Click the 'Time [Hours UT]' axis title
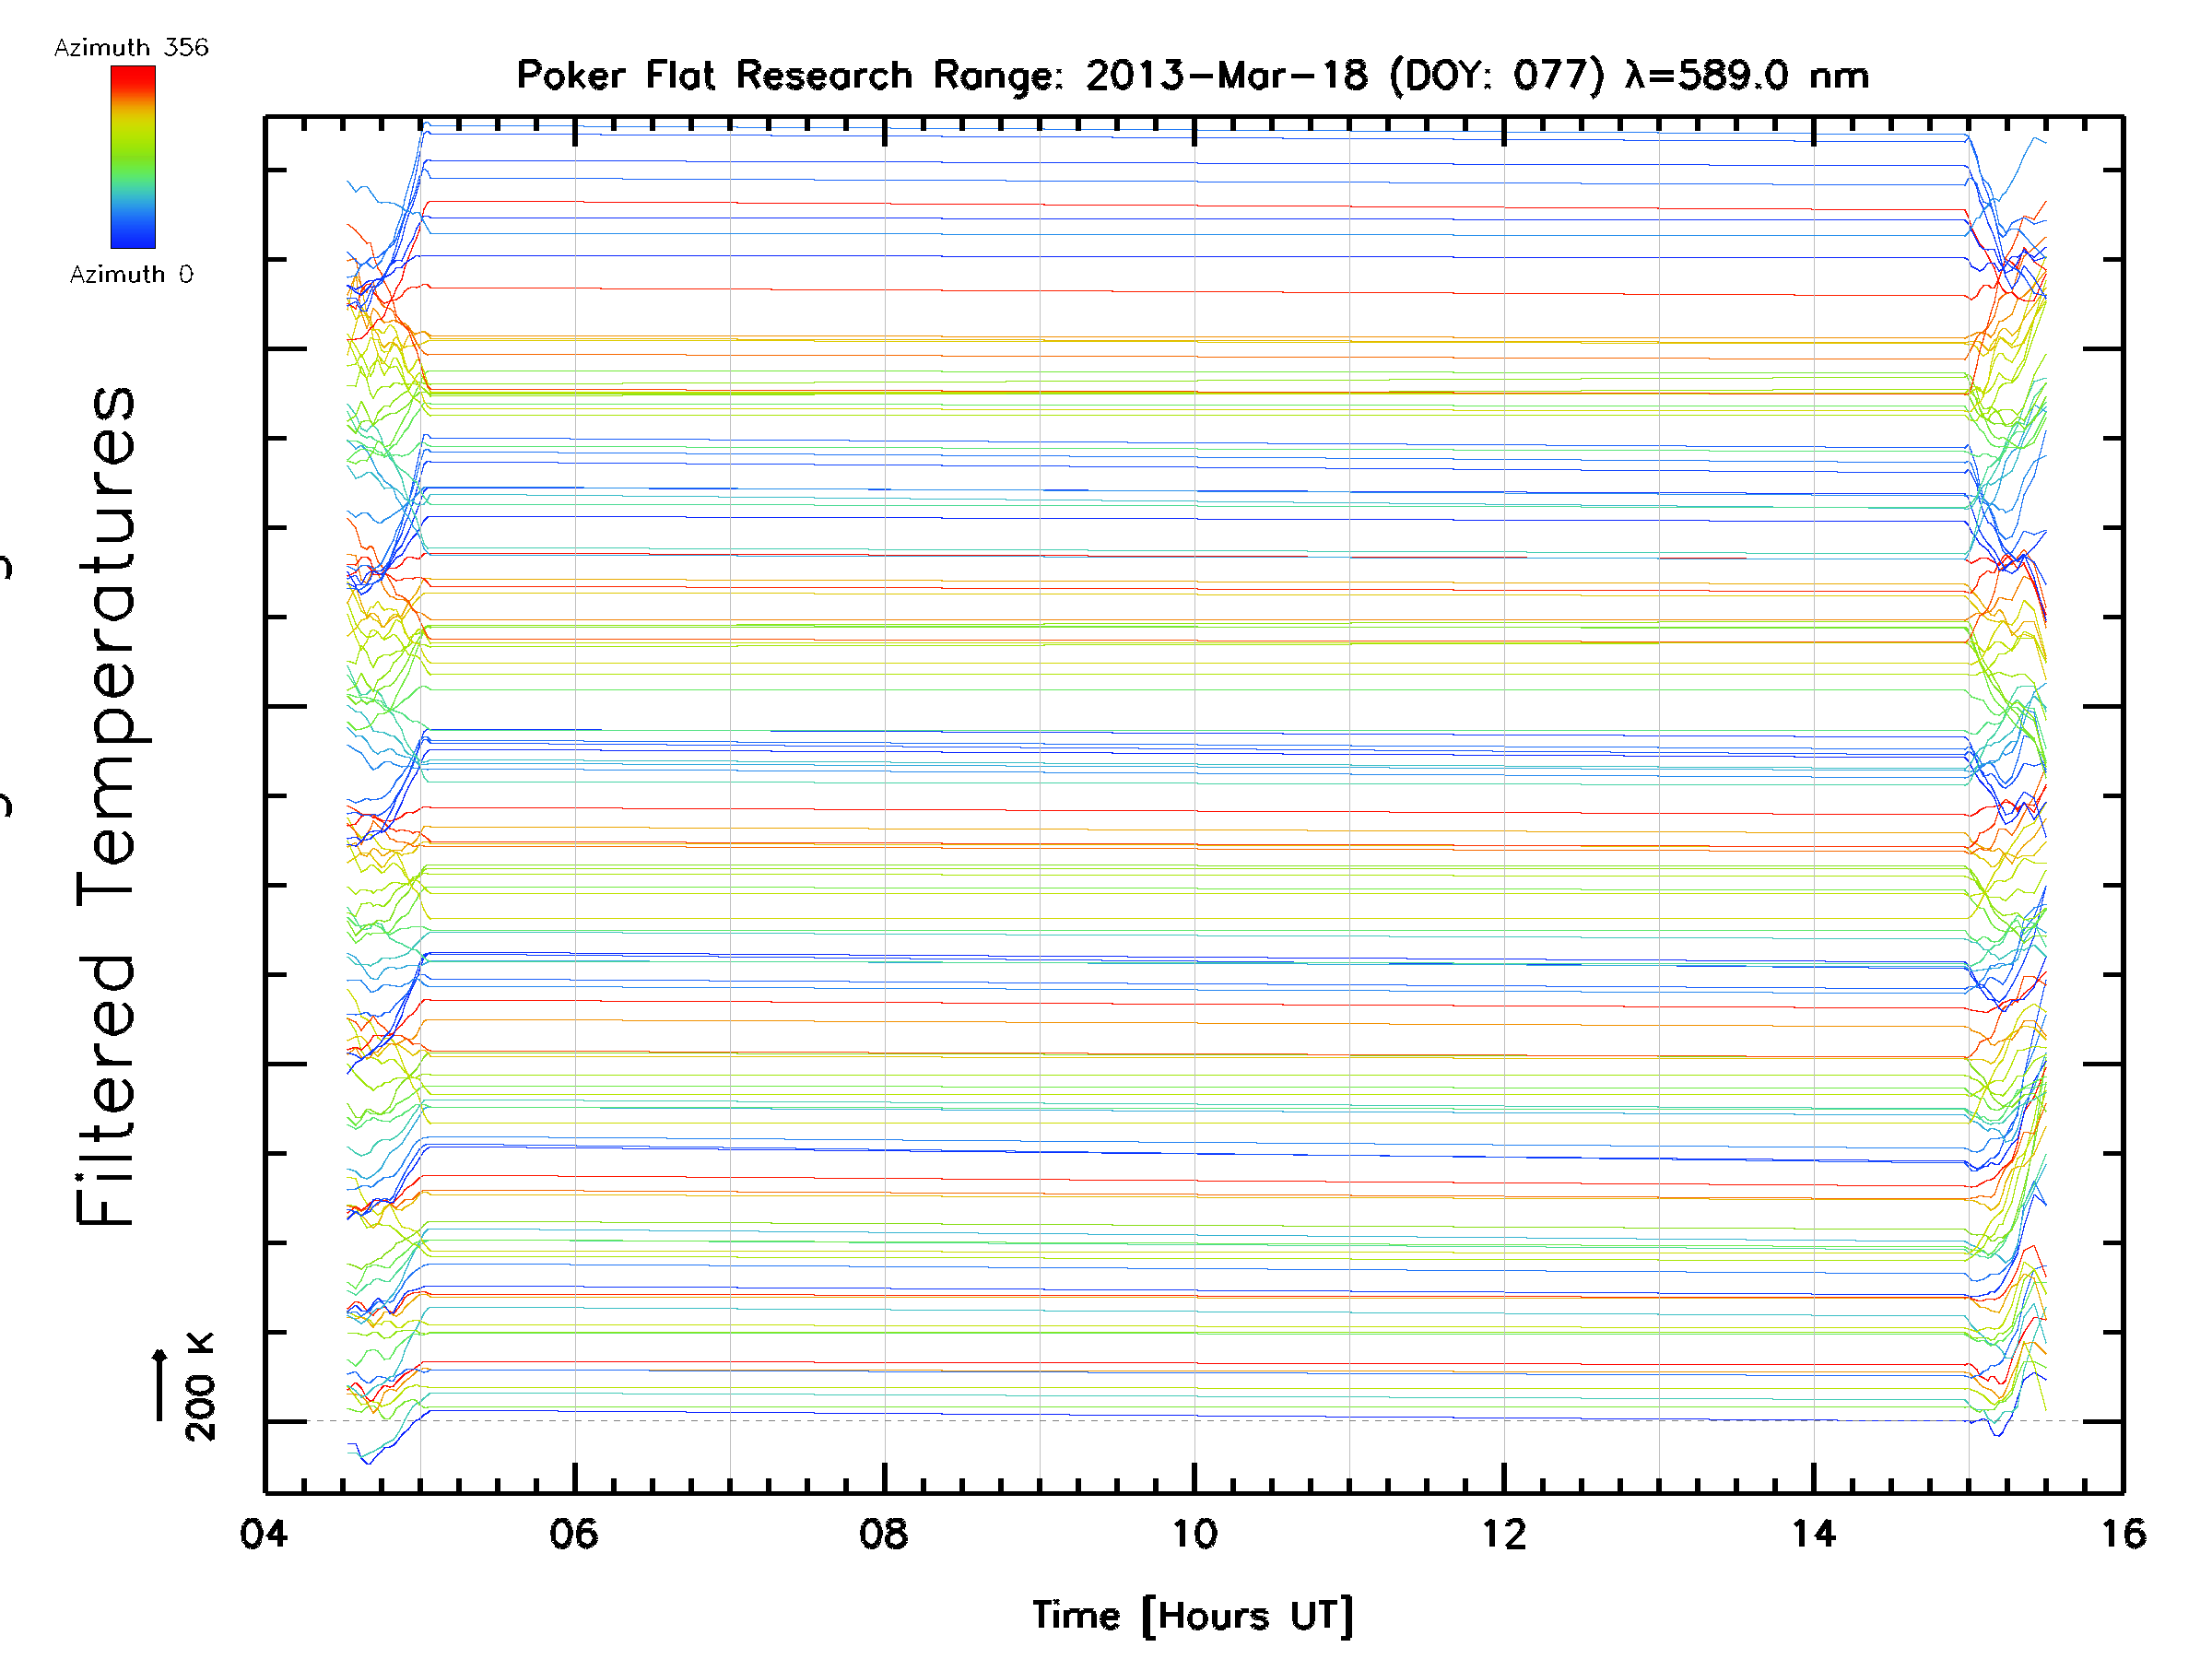This screenshot has width=2212, height=1659. click(1192, 1615)
